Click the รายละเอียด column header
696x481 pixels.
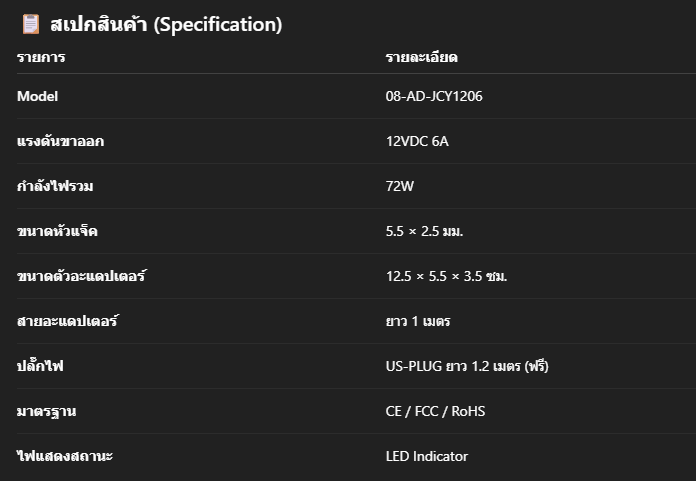(x=421, y=57)
